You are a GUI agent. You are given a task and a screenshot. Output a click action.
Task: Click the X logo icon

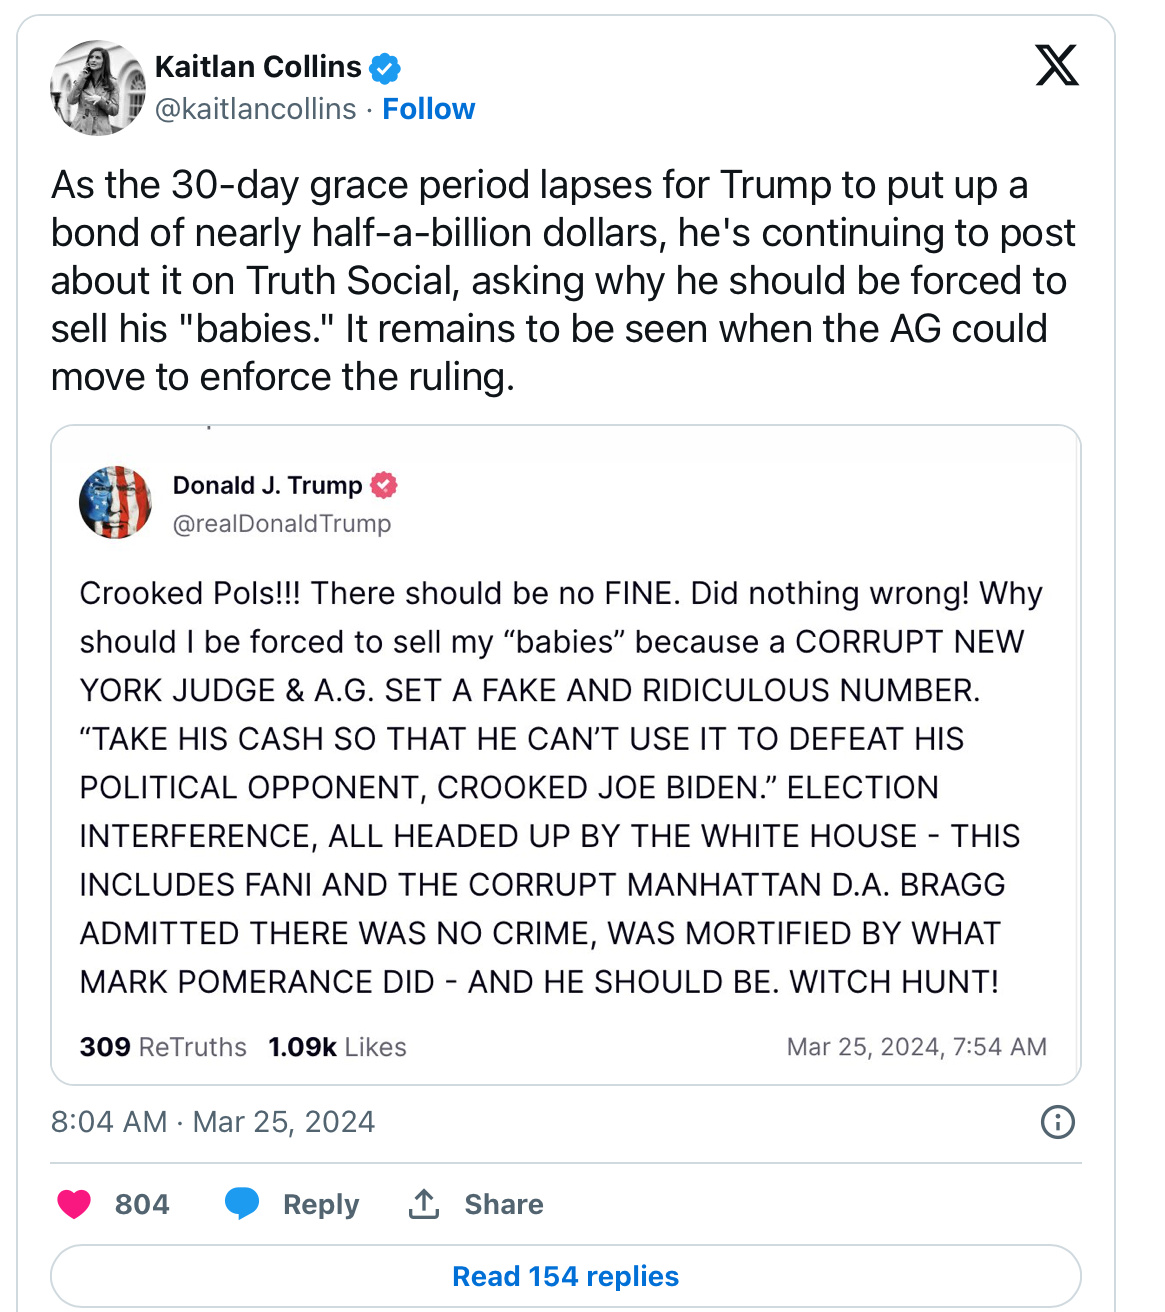click(1057, 66)
